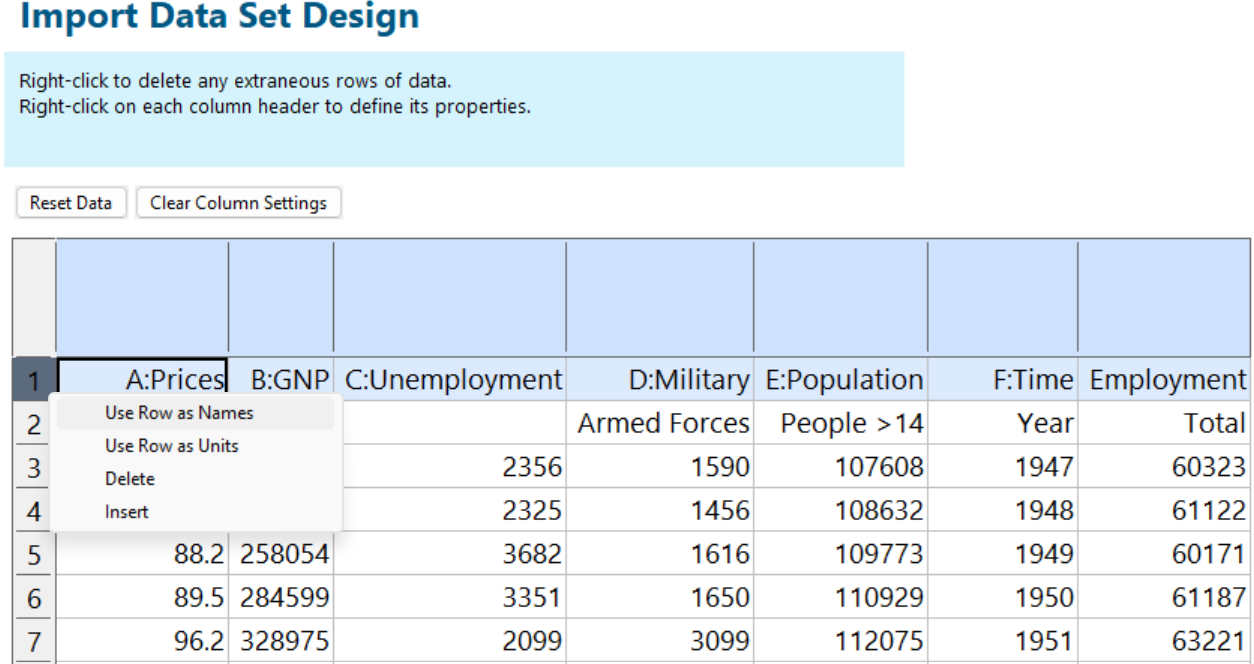Click the Year cell
Viewport: 1254px width, 664px height.
[x=1003, y=423]
